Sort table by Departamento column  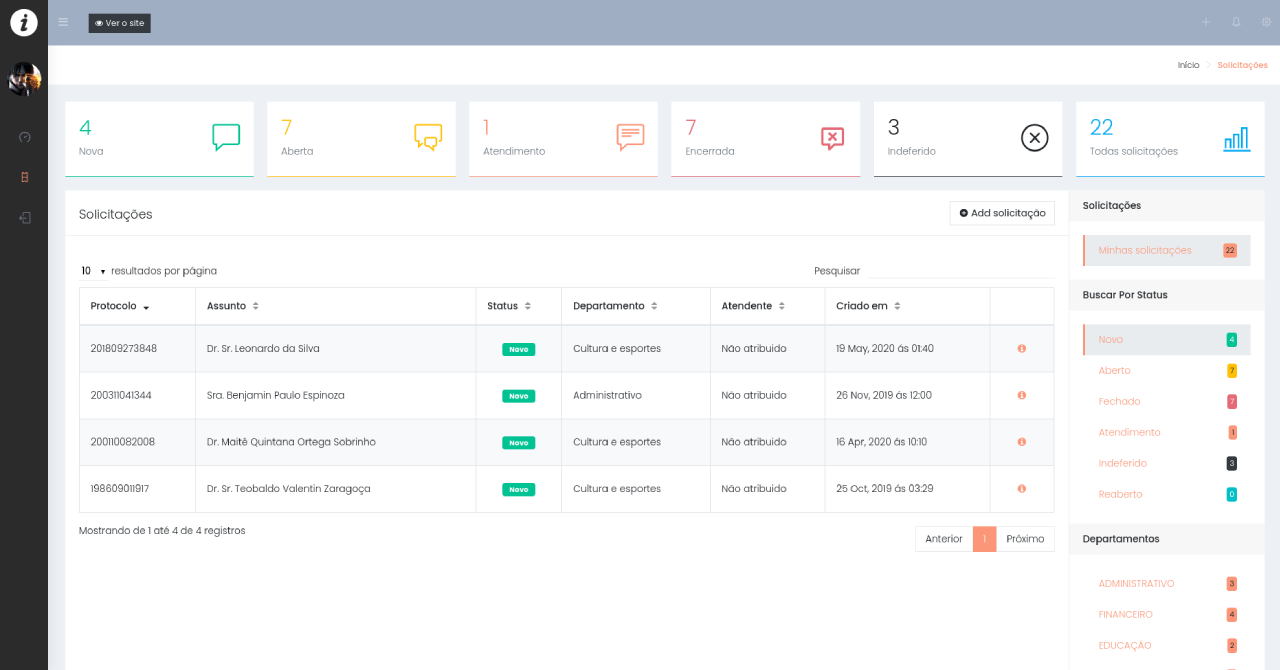(x=615, y=306)
